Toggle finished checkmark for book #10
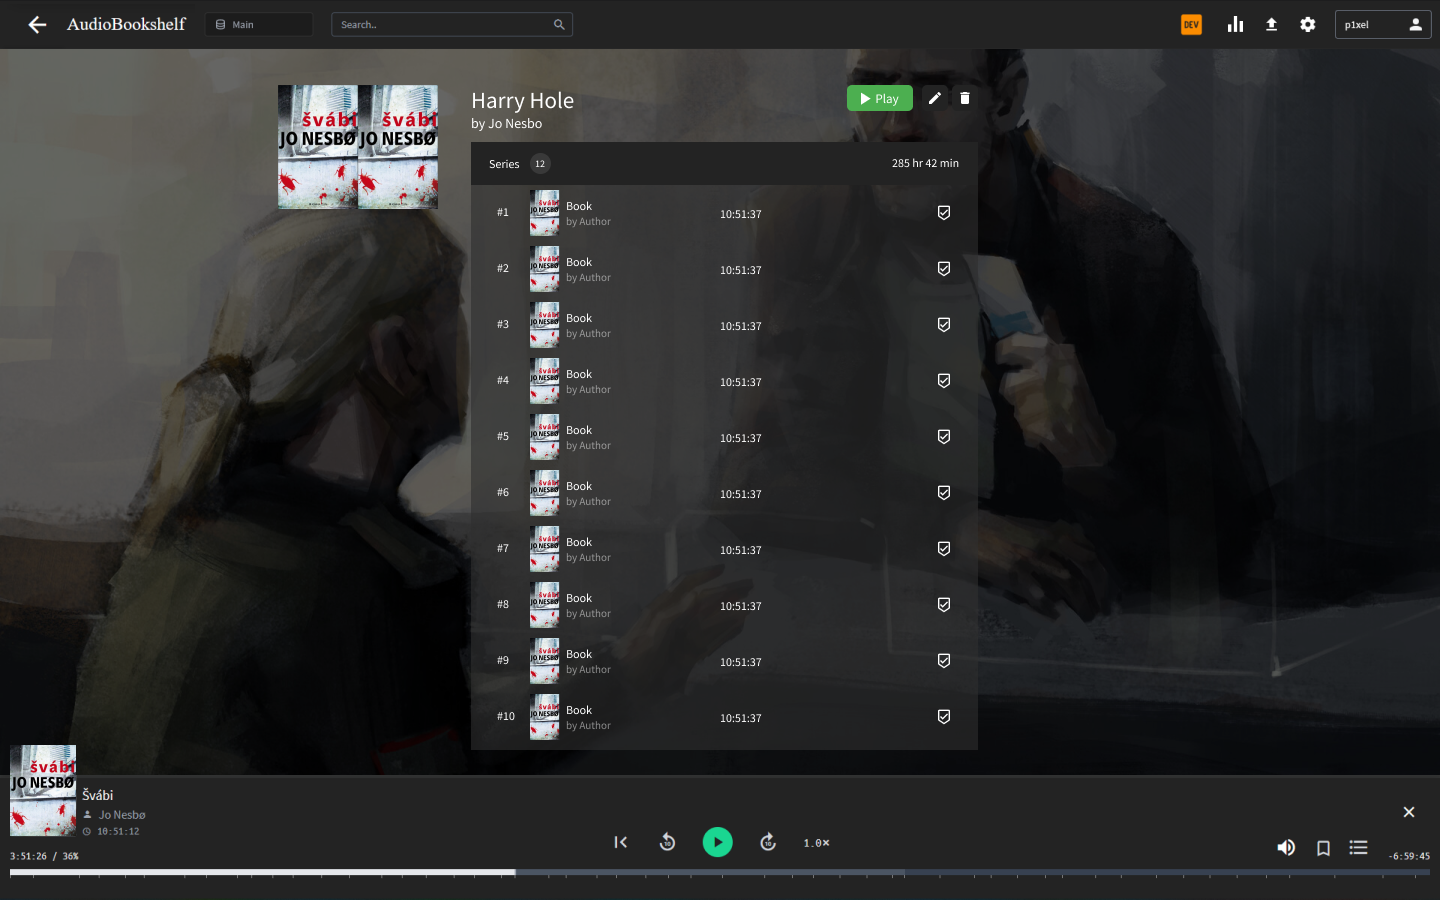The image size is (1440, 900). [944, 717]
